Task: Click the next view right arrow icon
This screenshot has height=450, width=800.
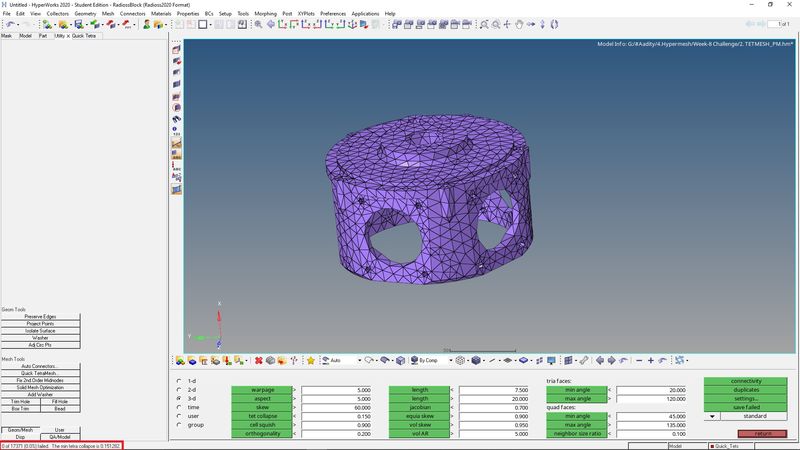Action: pos(611,361)
